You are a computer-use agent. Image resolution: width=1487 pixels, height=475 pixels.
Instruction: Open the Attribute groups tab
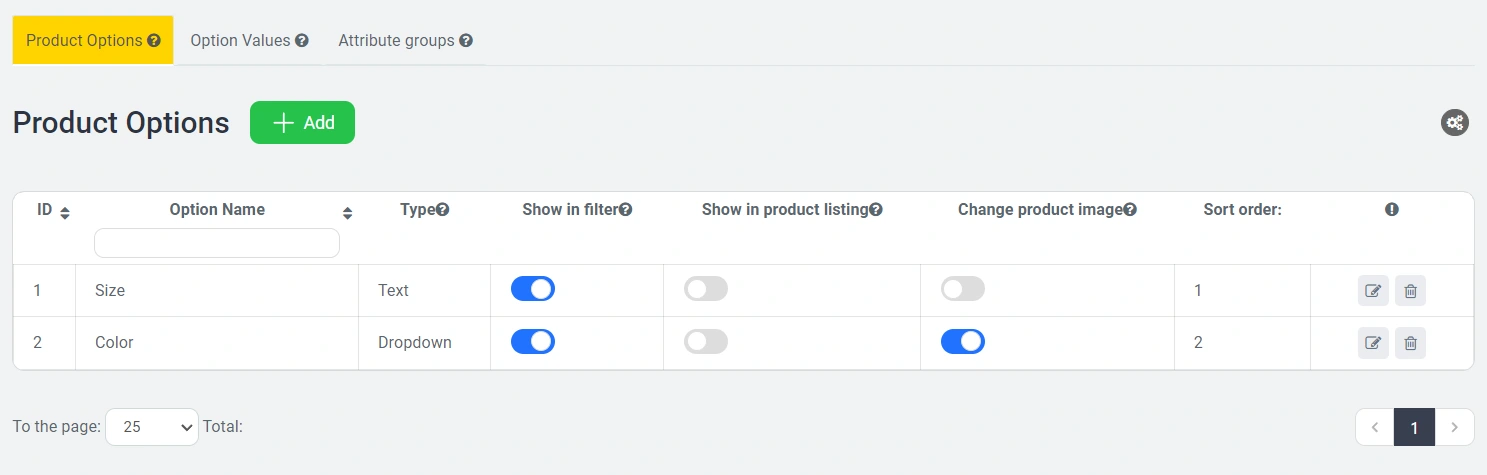point(405,41)
